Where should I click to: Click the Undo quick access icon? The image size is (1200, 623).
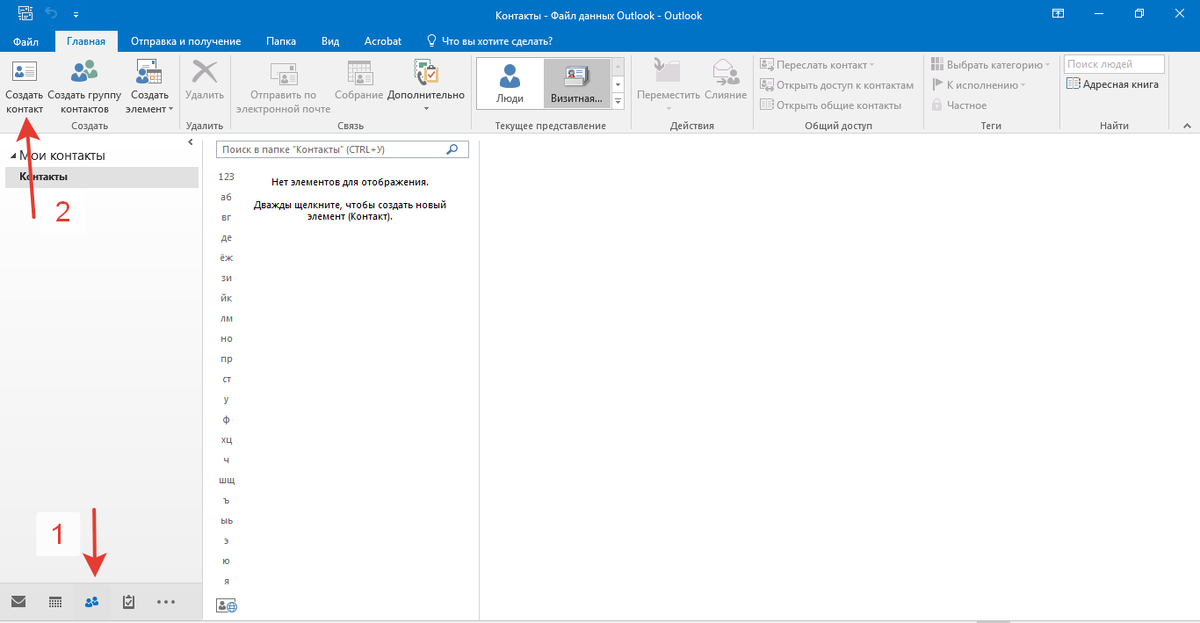click(51, 14)
